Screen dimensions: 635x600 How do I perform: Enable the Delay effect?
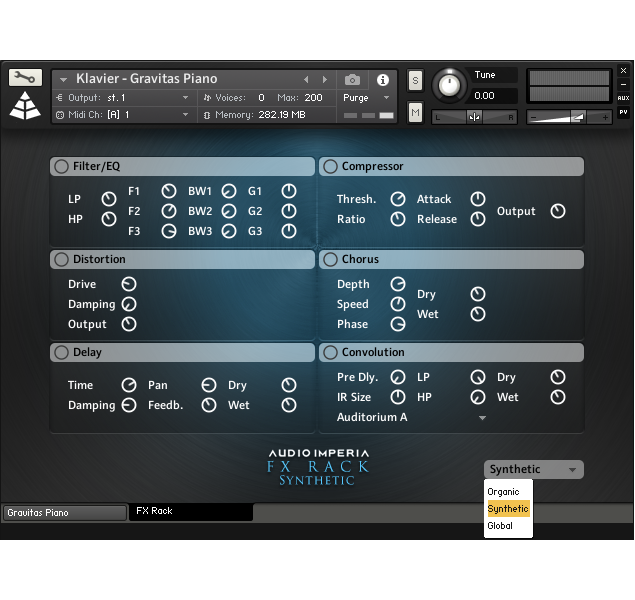pos(61,352)
